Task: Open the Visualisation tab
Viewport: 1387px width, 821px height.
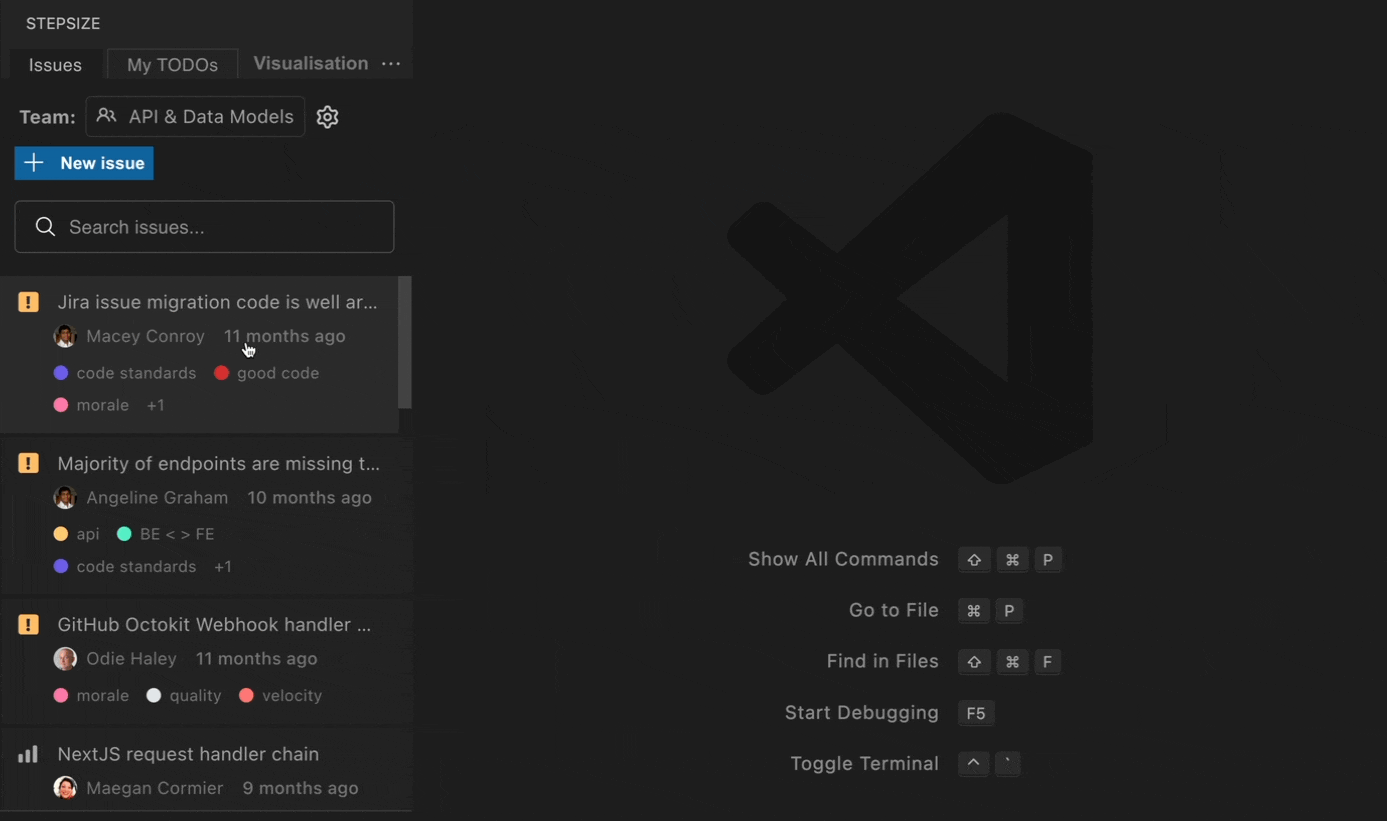Action: pyautogui.click(x=311, y=62)
